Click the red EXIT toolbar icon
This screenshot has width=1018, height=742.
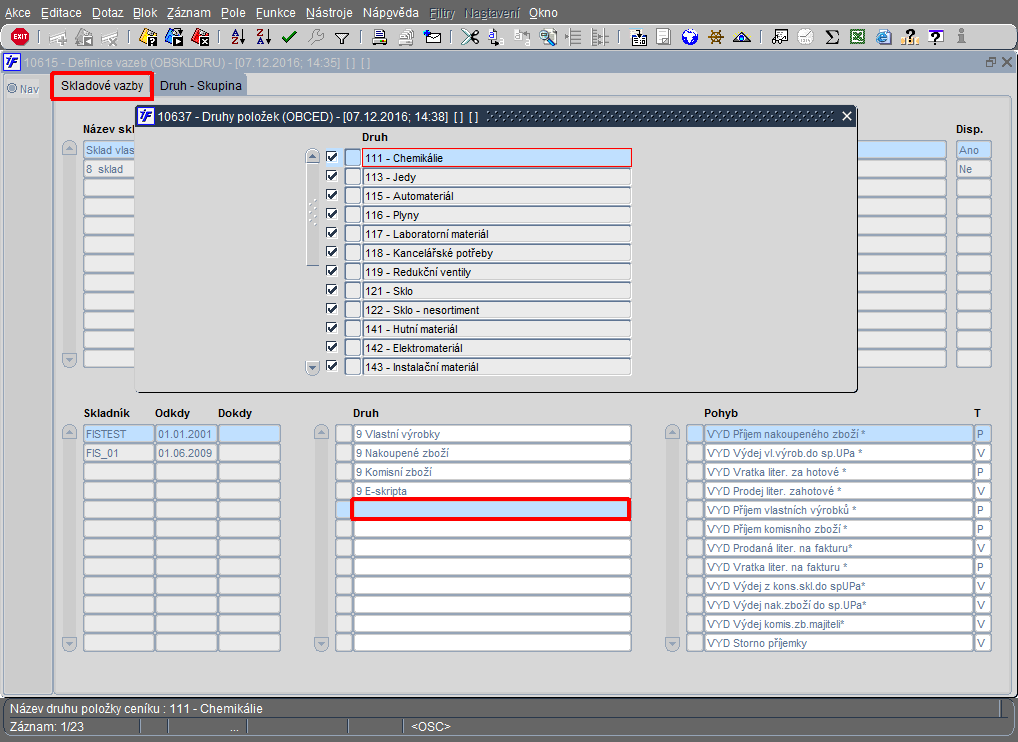[x=19, y=37]
